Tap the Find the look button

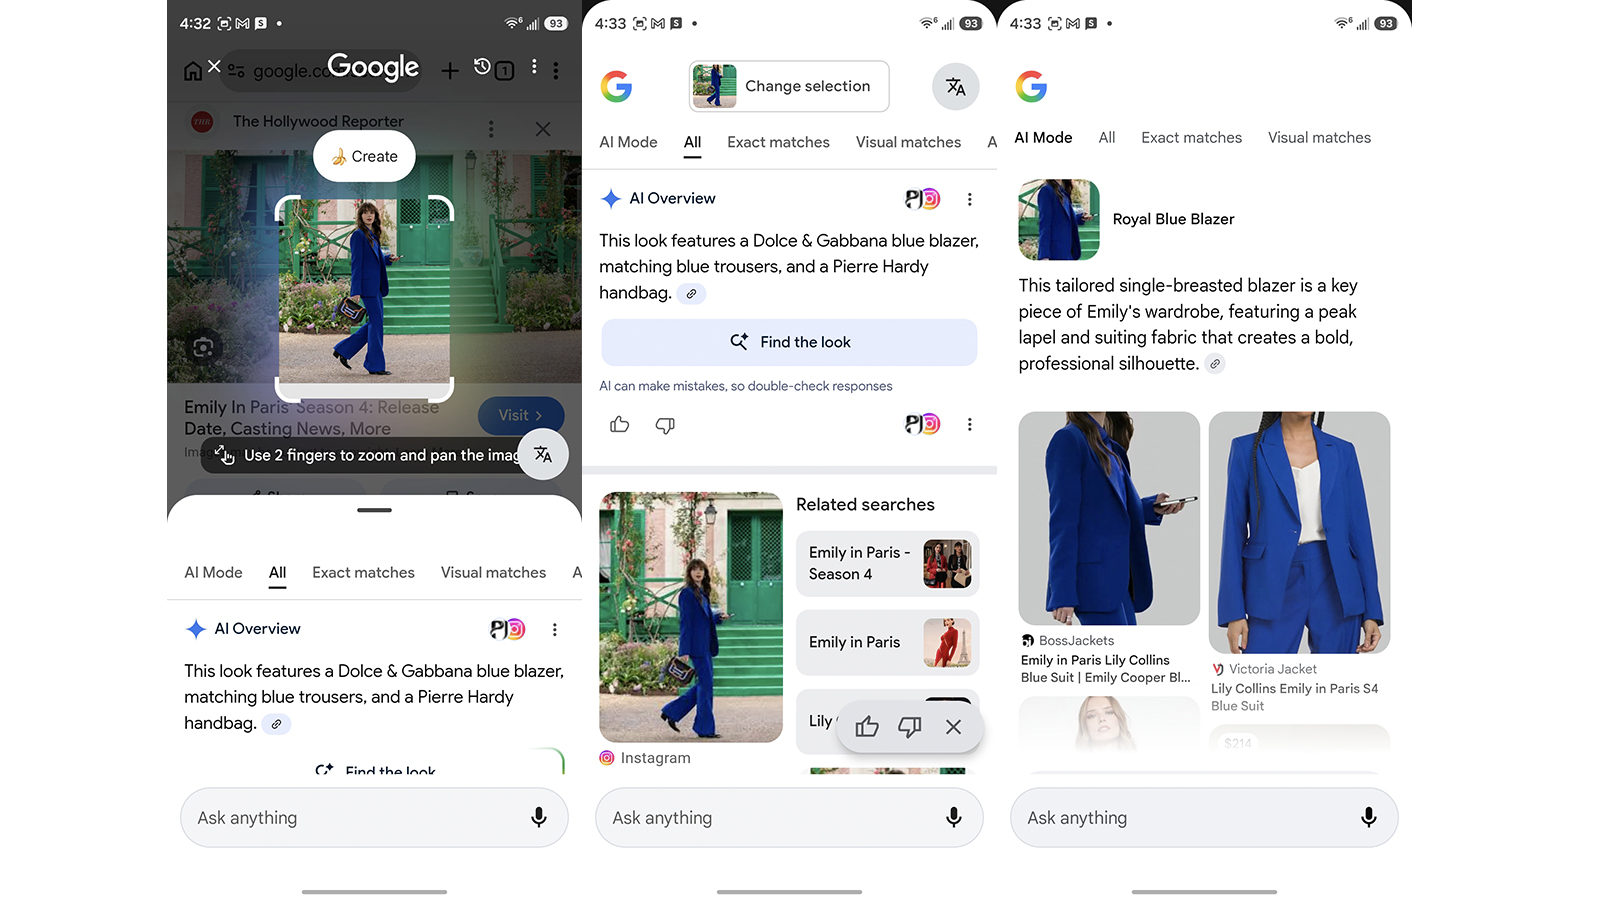point(789,342)
